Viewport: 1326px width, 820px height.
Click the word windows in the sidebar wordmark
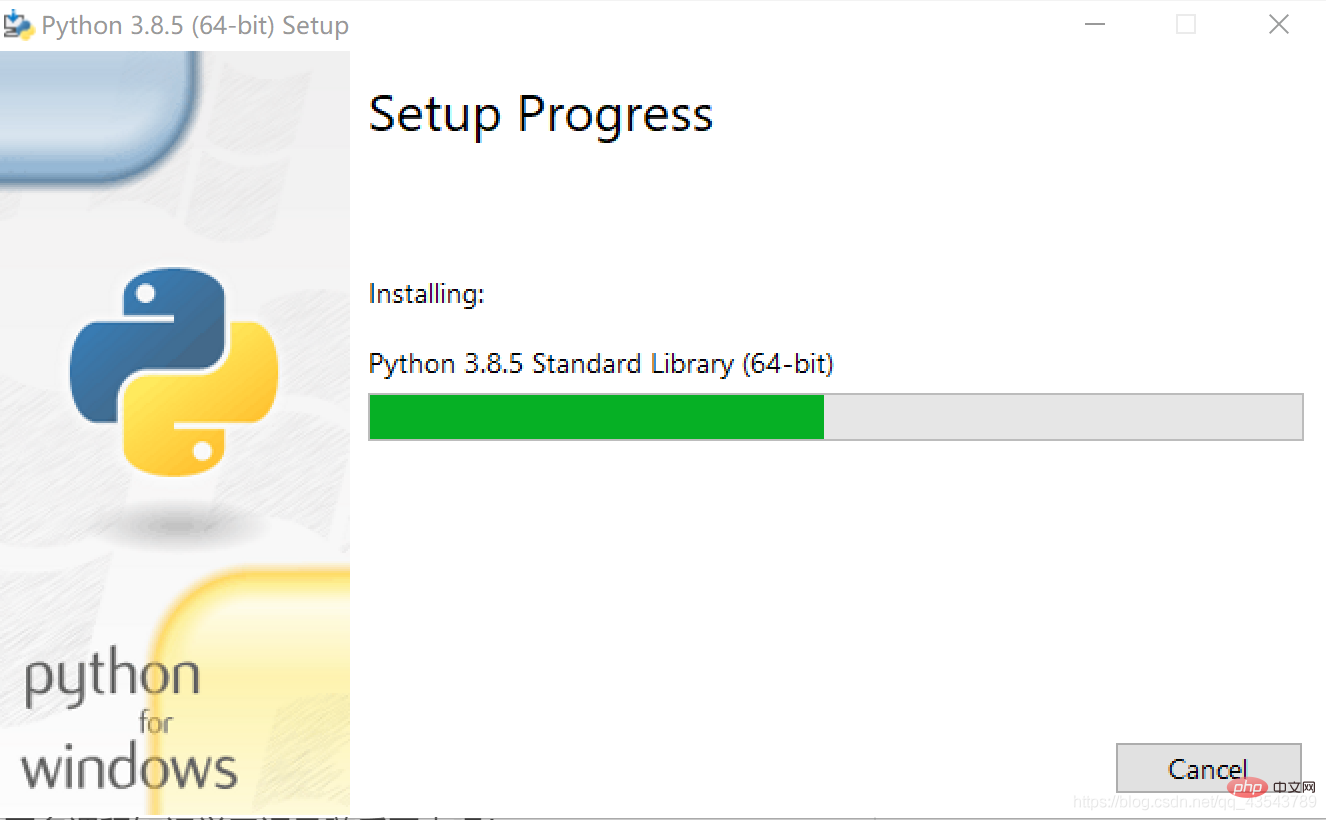129,769
